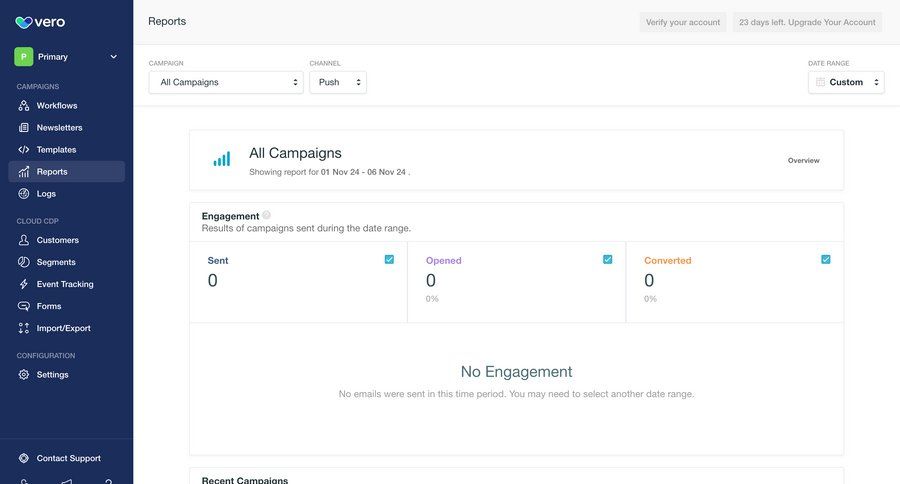Select the Reports chart icon in sidebar
This screenshot has height=484, width=900.
point(24,172)
